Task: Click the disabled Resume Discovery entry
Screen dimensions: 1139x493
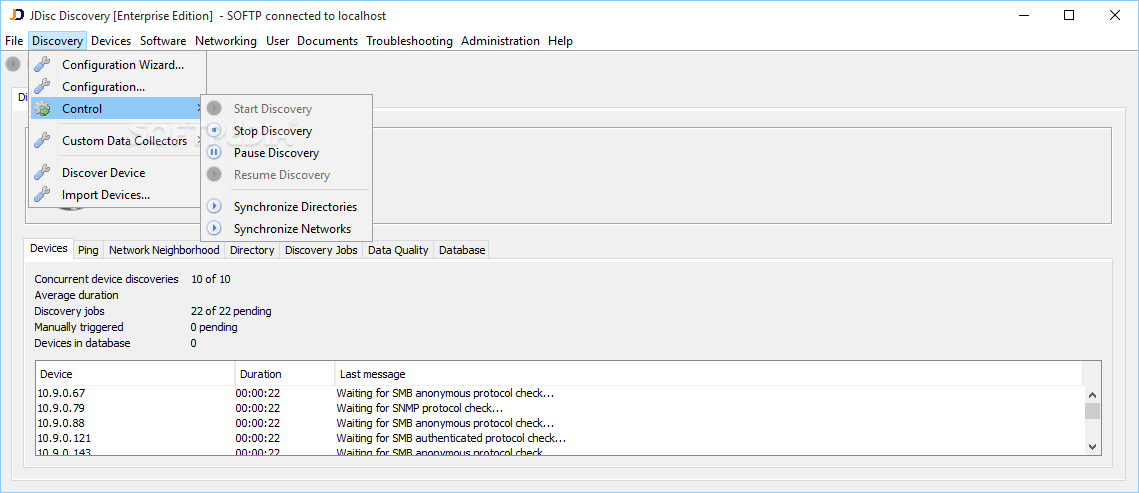Action: pos(286,174)
